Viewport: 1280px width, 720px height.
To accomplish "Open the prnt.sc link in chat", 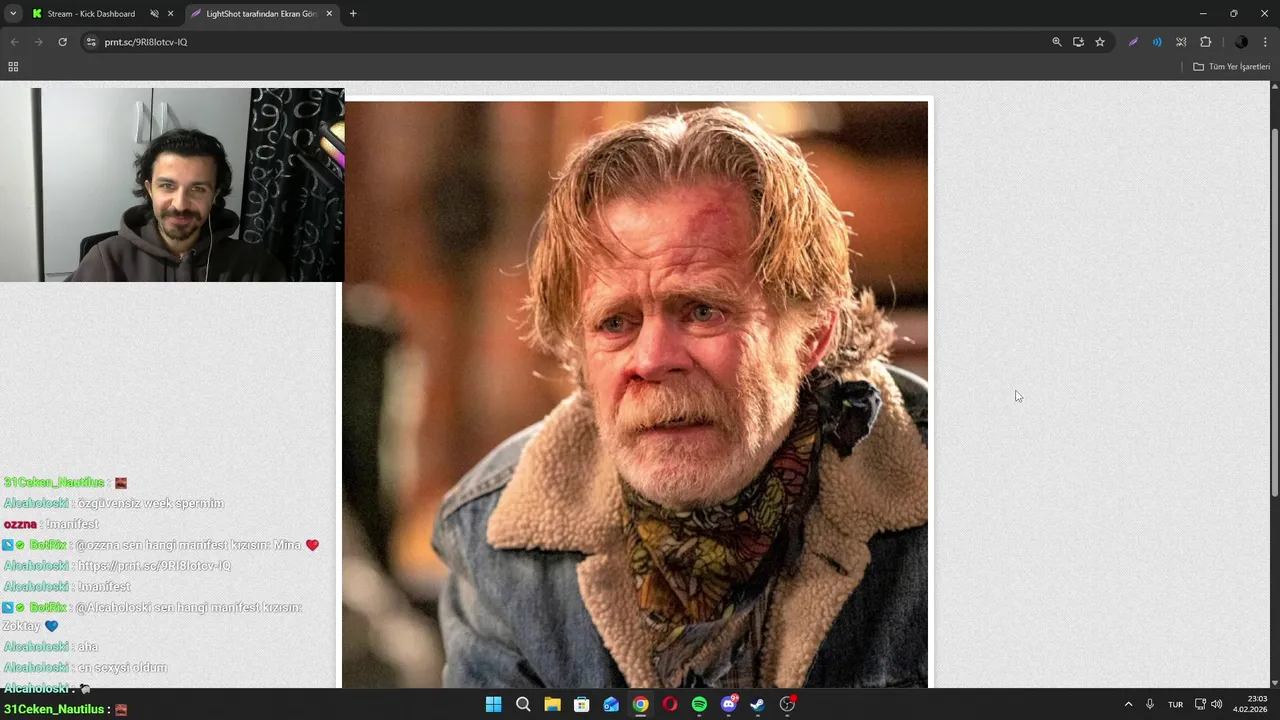I will (154, 566).
